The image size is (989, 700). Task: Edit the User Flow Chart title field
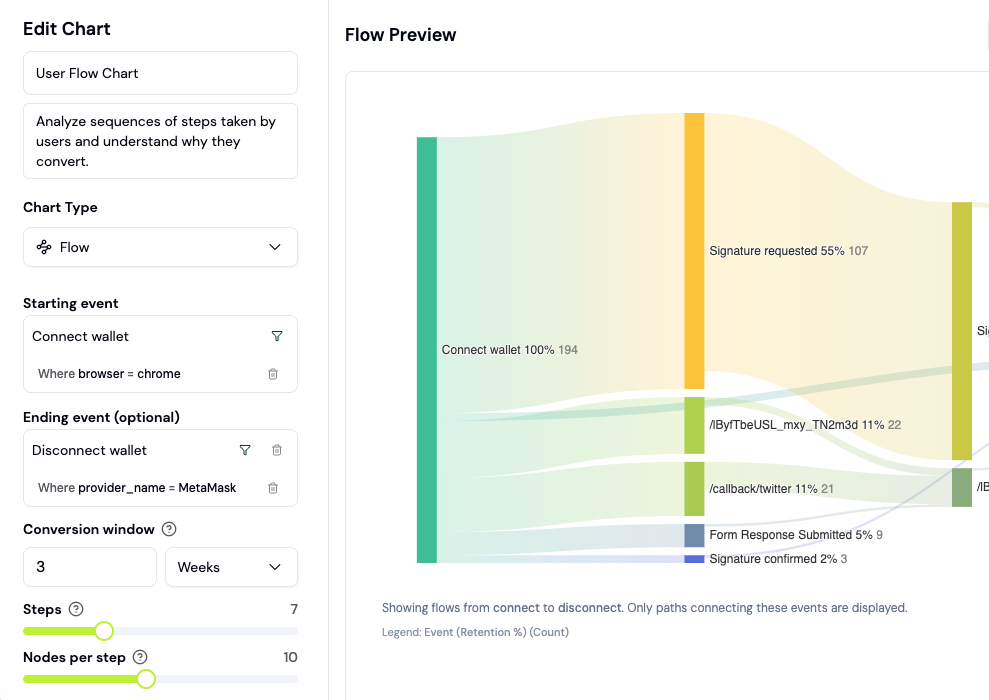click(x=160, y=73)
